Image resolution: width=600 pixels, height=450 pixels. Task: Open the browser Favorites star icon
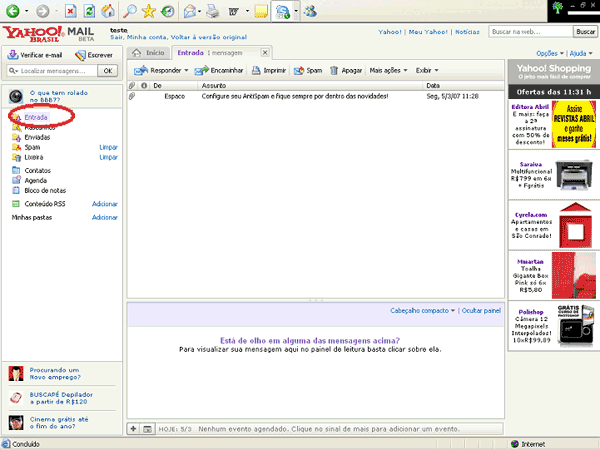pyautogui.click(x=148, y=11)
